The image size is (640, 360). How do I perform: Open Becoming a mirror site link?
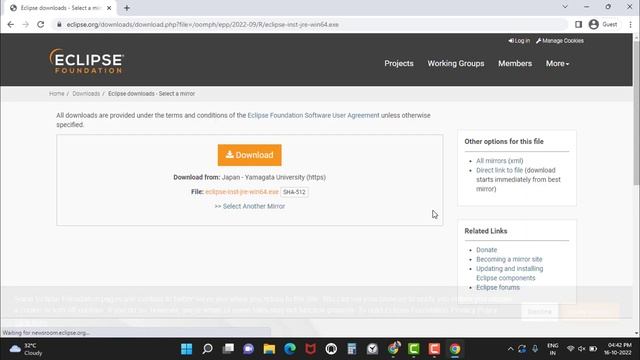(x=509, y=259)
